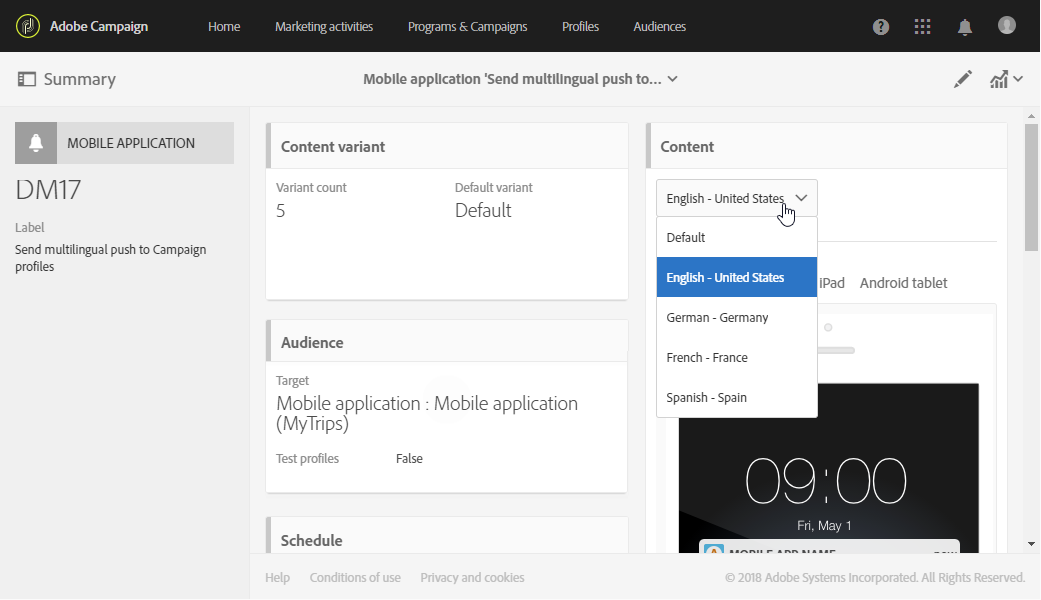Image resolution: width=1041 pixels, height=600 pixels.
Task: Open the Audience block header
Action: click(x=447, y=342)
